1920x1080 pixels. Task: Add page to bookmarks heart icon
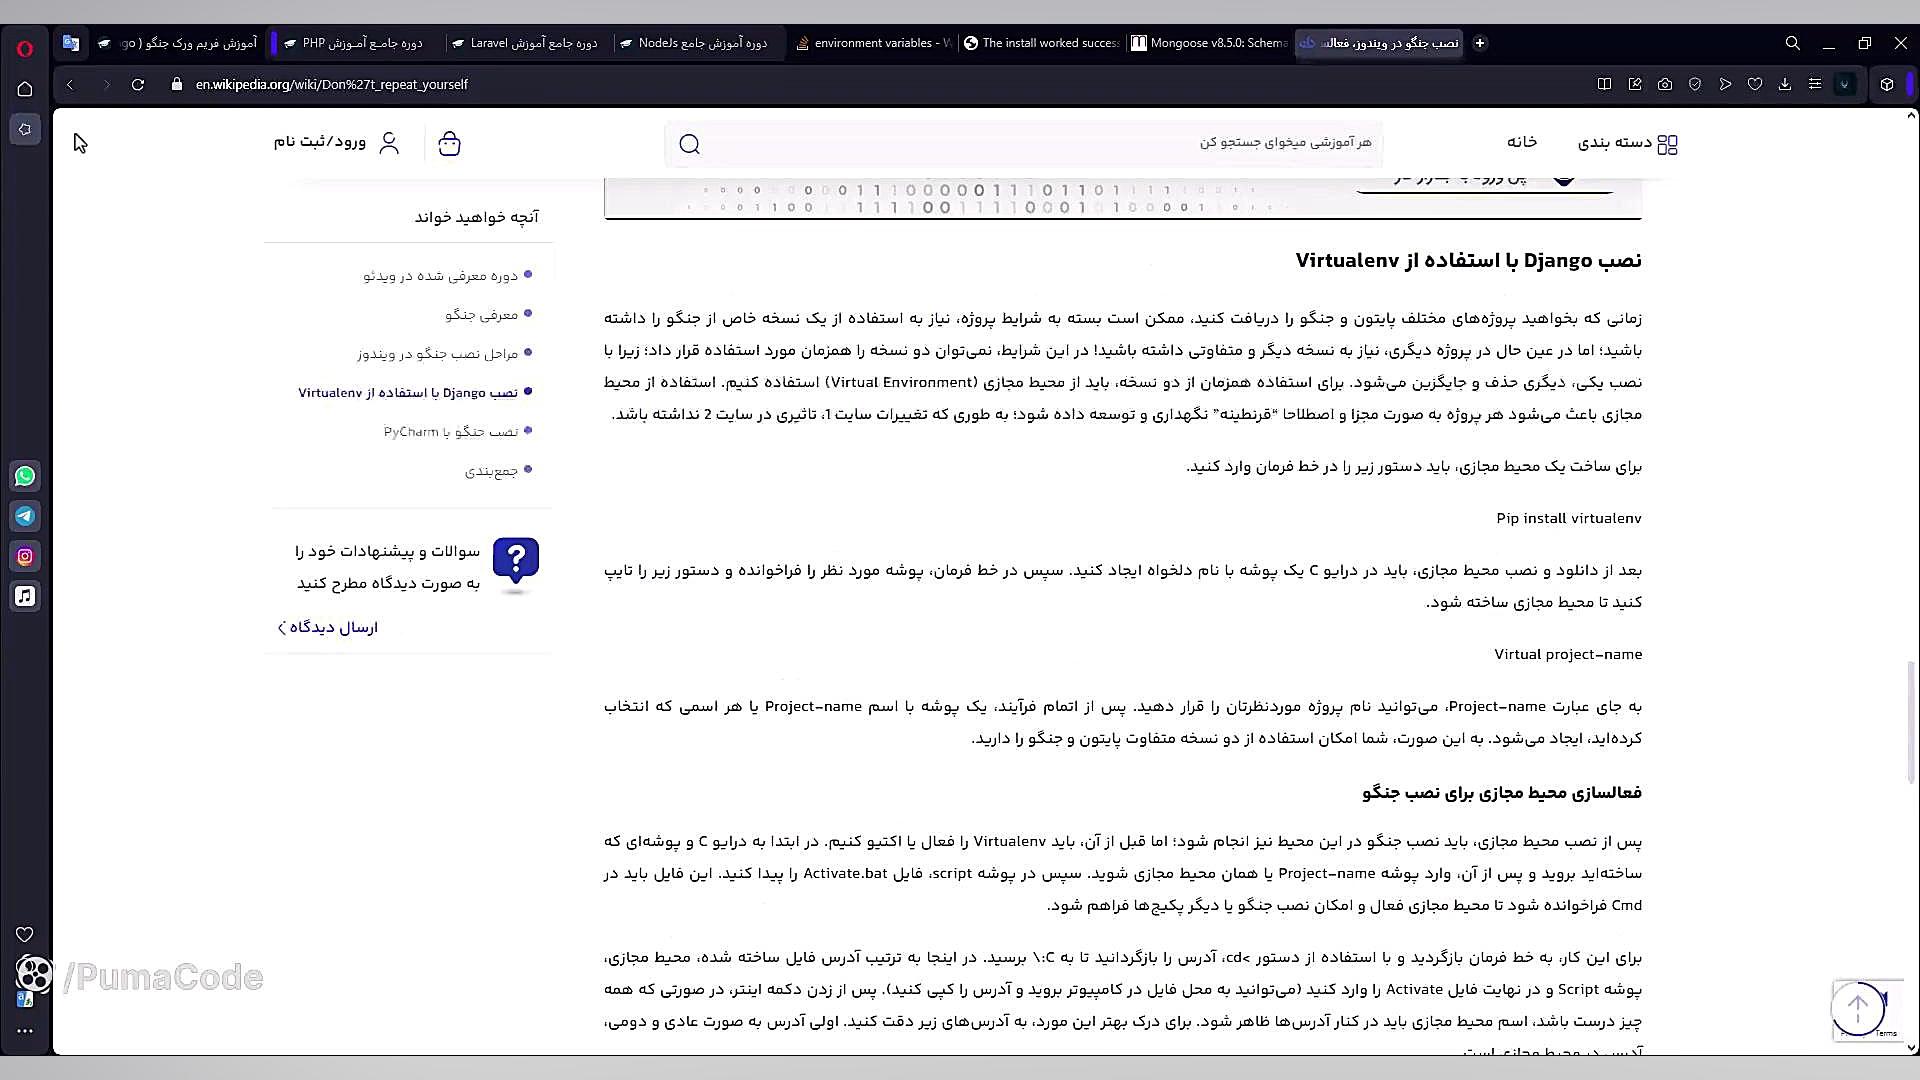(1755, 85)
